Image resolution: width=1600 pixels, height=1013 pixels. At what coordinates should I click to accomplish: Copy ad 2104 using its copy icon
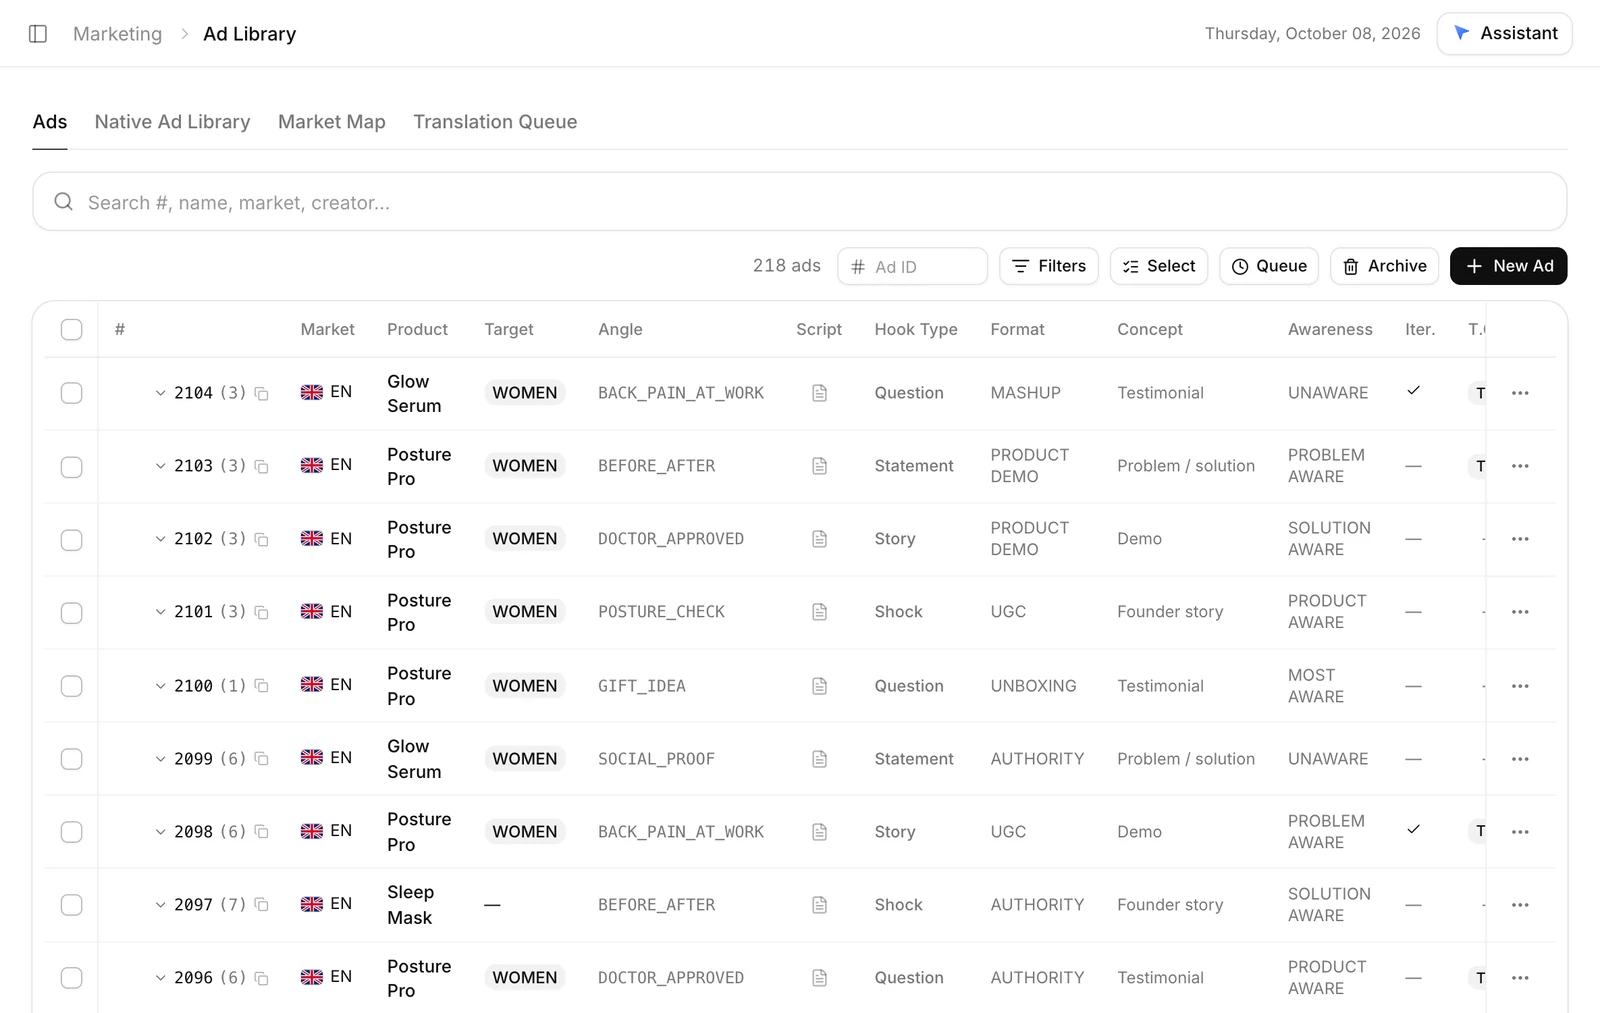[x=261, y=394]
